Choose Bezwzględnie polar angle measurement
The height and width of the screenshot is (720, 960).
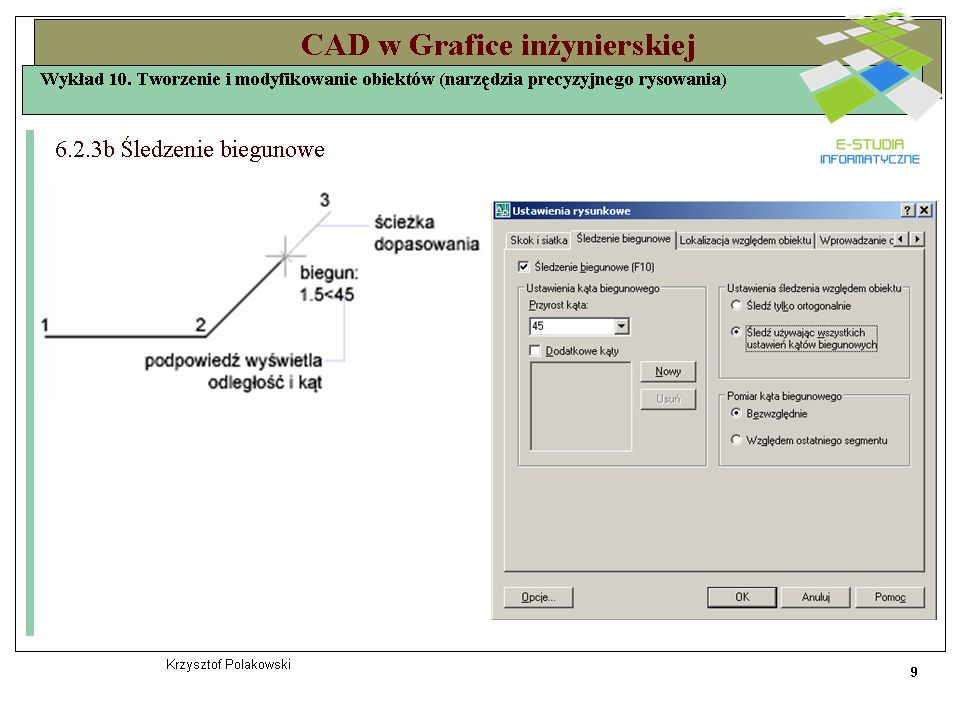coord(736,413)
